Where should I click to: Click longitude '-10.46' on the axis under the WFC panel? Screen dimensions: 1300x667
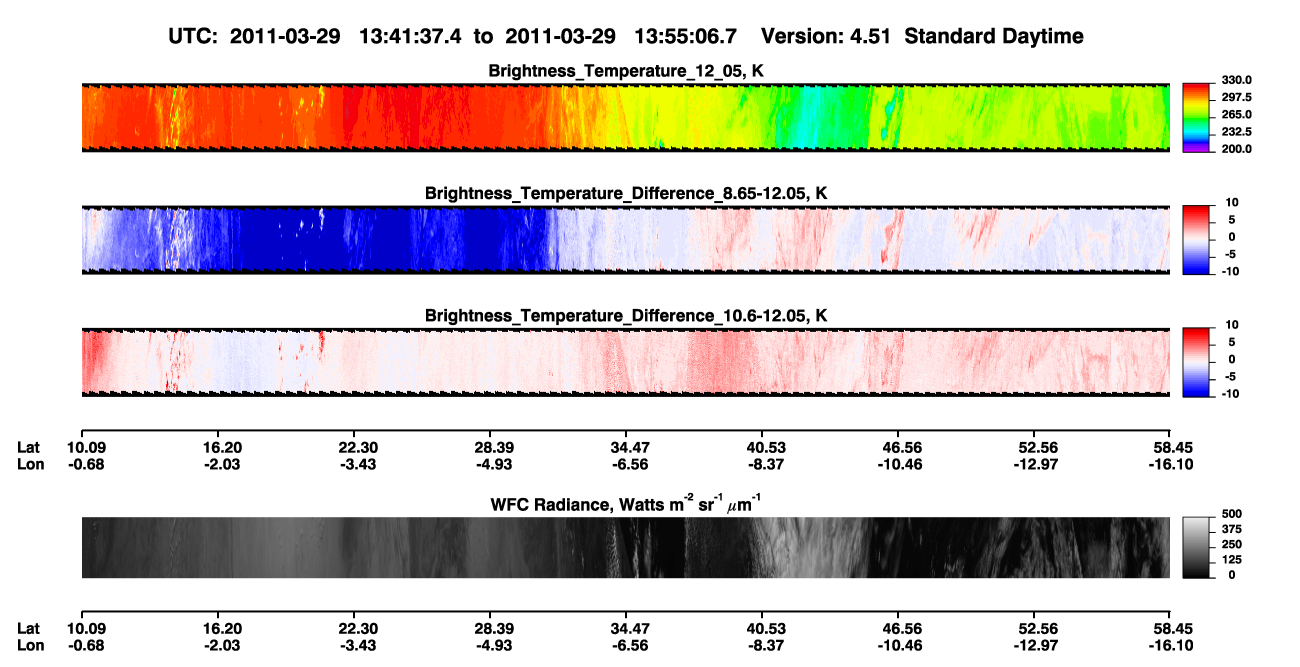click(x=898, y=647)
